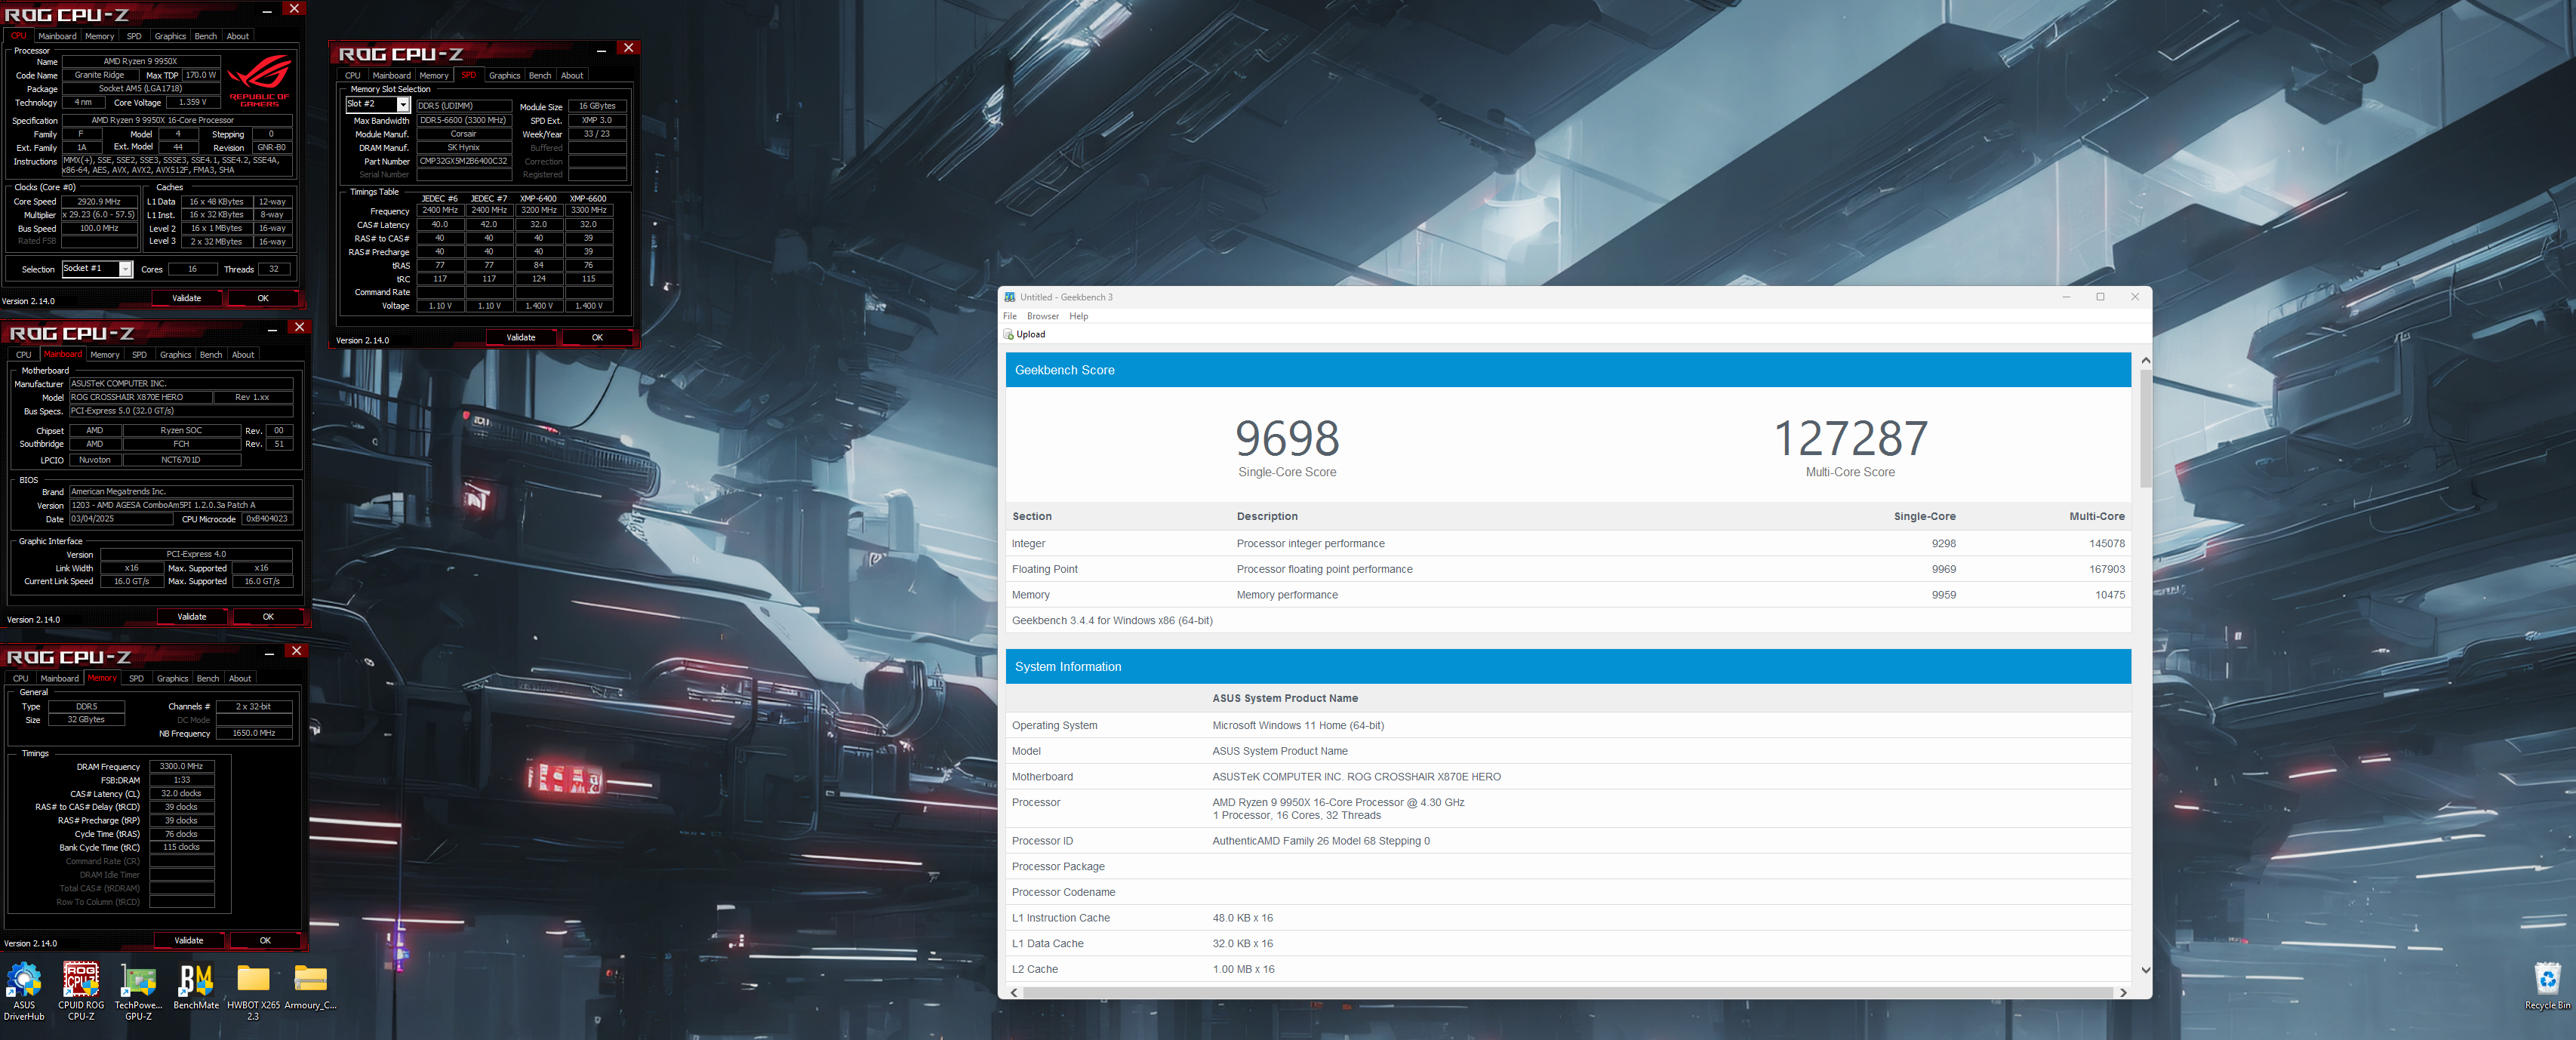Click OK in the SPD window

click(x=597, y=337)
